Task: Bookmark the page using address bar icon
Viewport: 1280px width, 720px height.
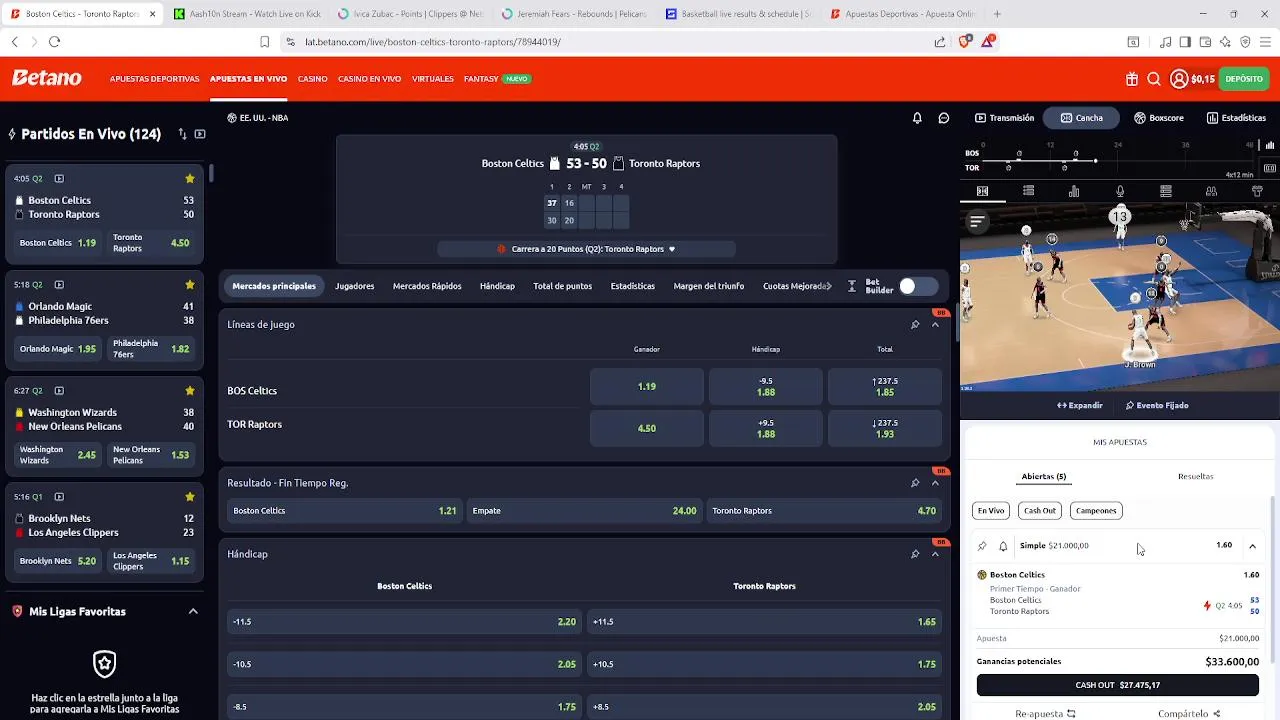Action: coord(265,42)
